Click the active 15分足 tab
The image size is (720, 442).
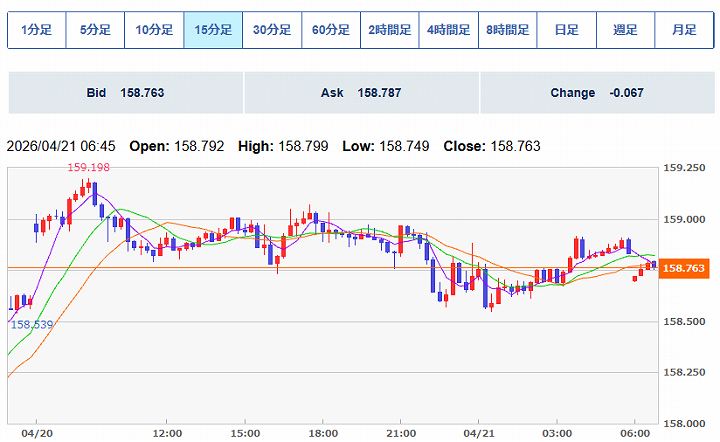point(213,30)
